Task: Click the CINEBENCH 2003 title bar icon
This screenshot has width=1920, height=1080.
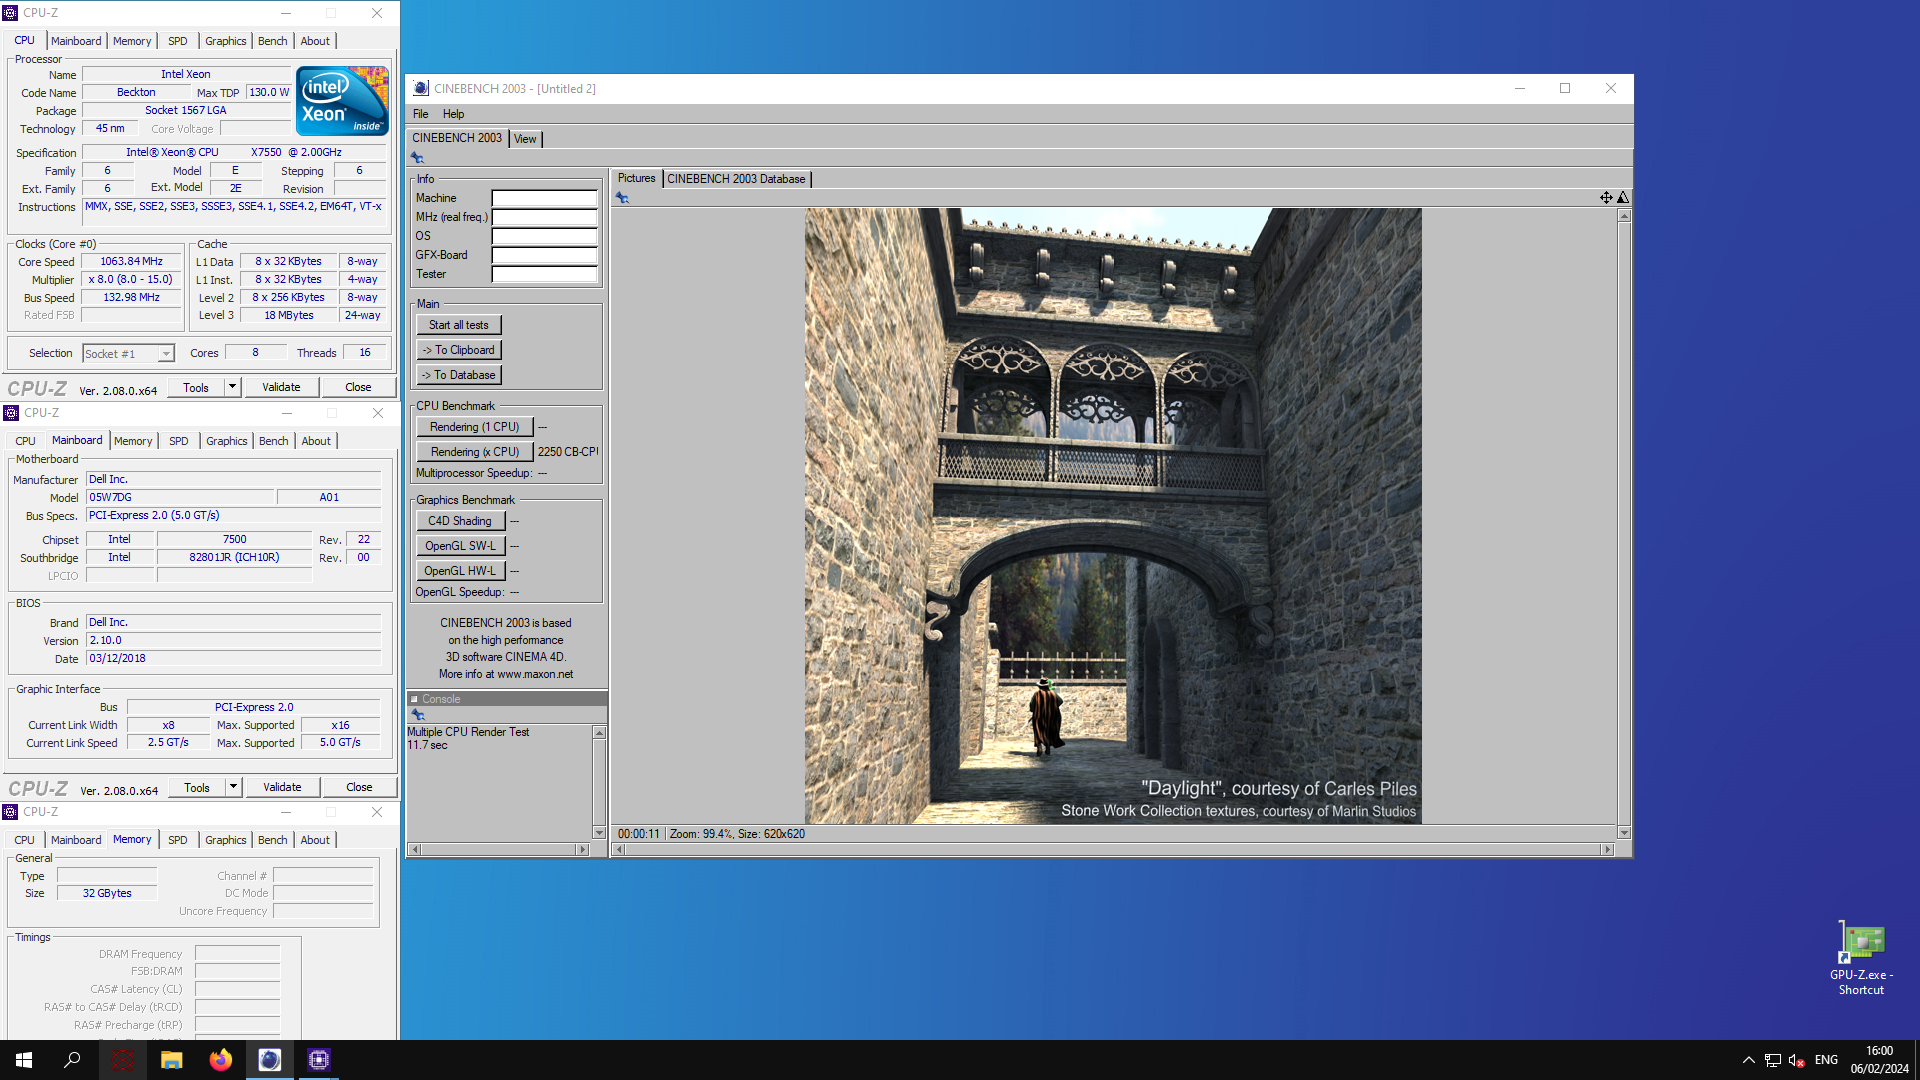Action: pos(421,88)
